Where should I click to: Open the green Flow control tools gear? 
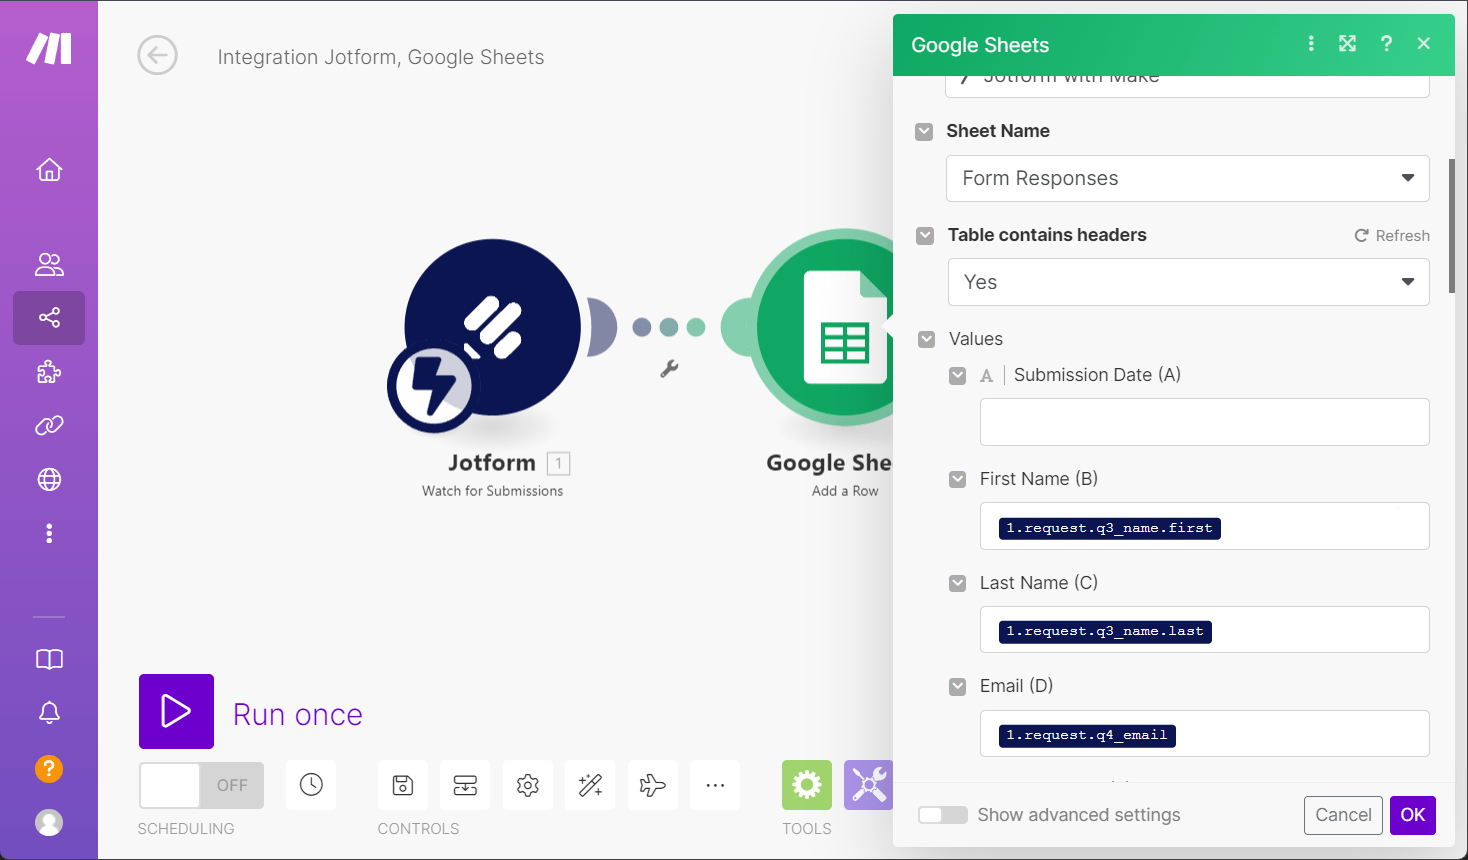(x=807, y=785)
